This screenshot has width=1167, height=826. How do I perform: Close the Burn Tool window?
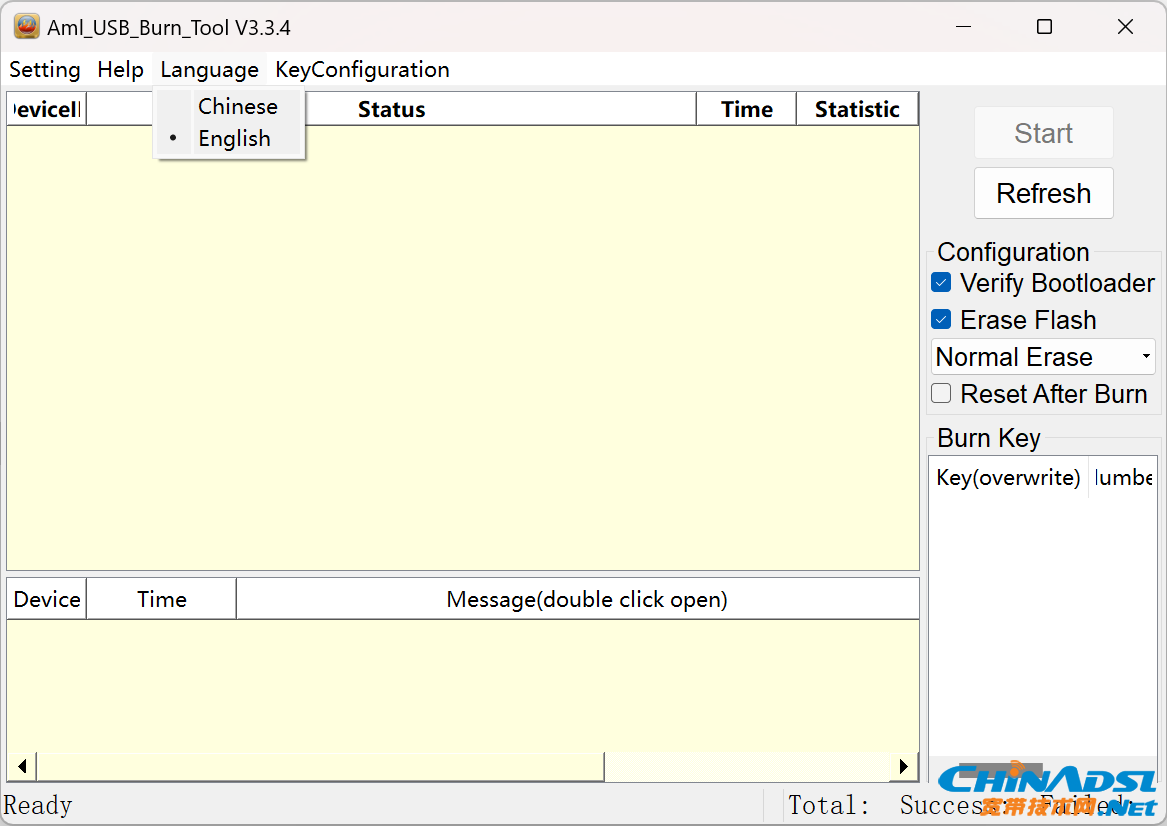point(1125,27)
